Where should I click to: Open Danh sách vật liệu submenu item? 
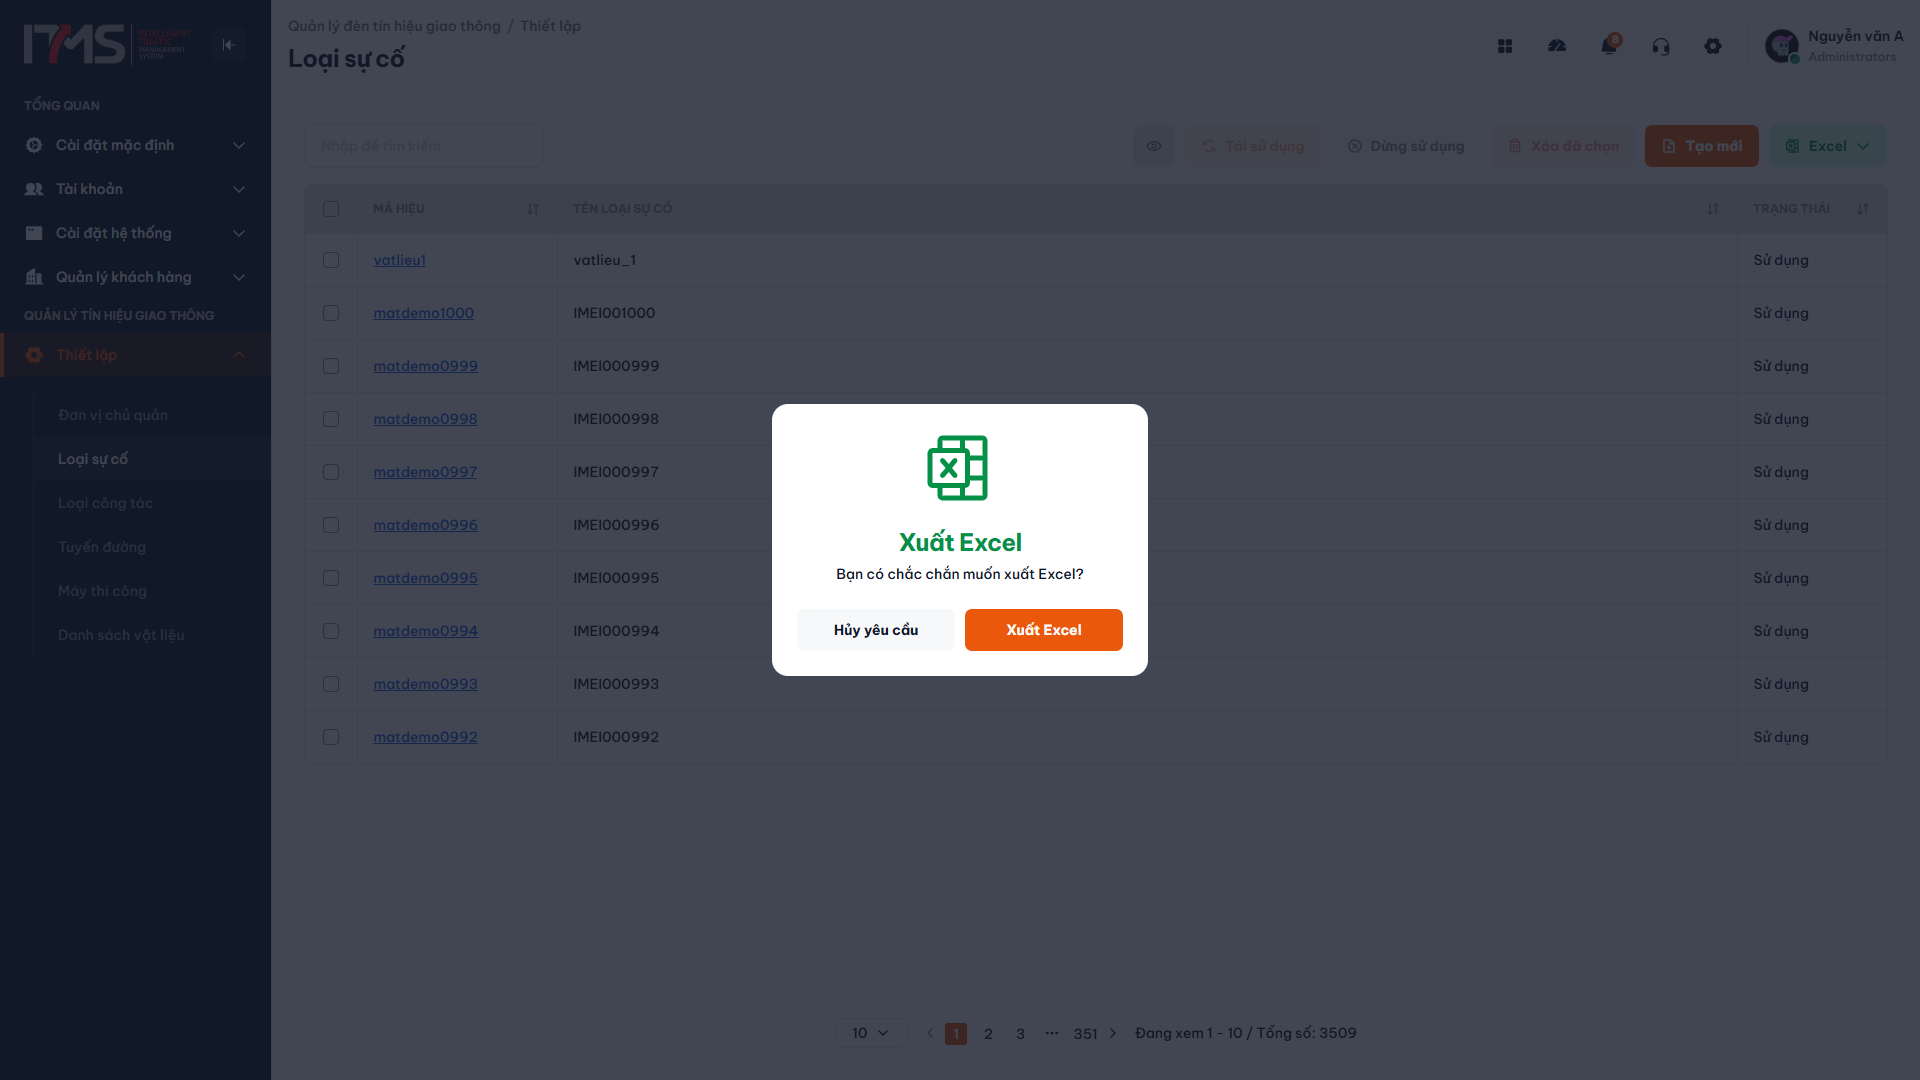[121, 635]
